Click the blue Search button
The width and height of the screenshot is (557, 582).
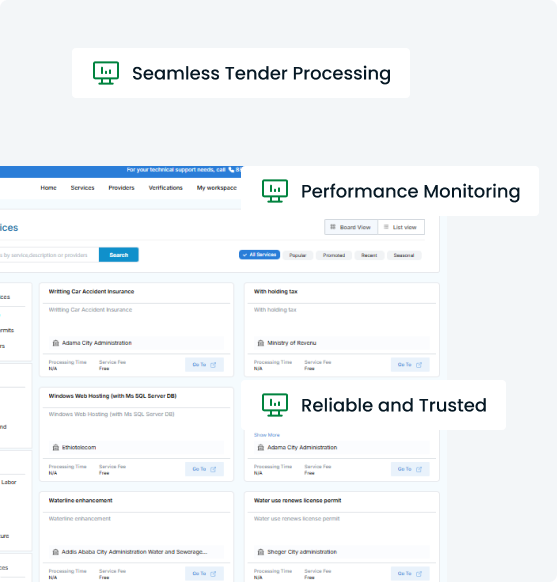tap(119, 255)
